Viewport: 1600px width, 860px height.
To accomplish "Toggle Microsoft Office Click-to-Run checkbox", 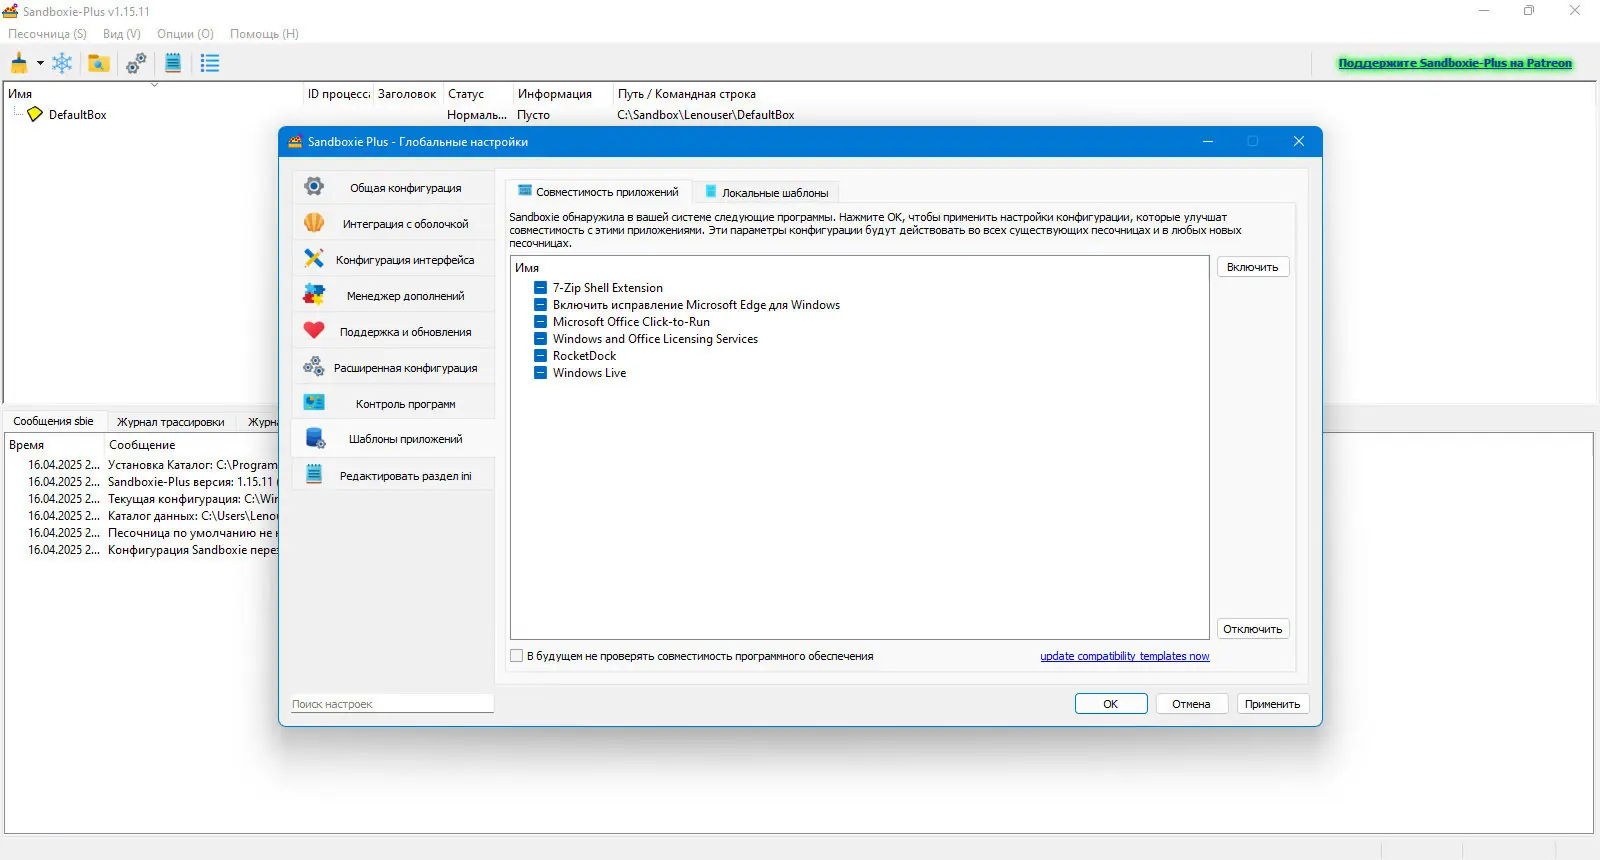I will [x=540, y=321].
